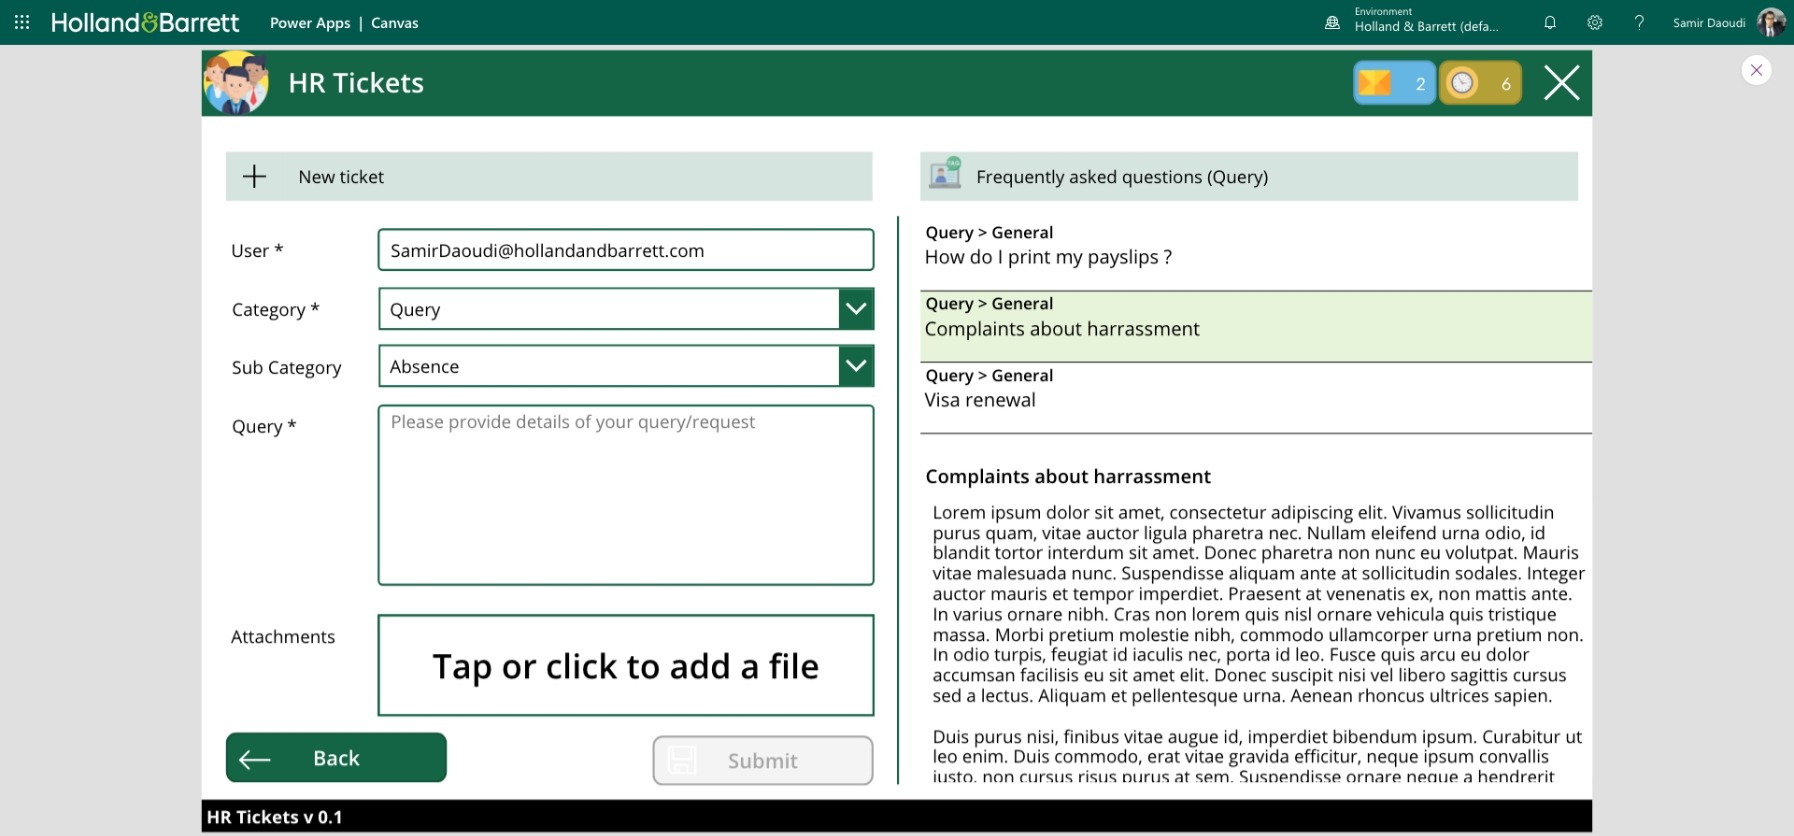
Task: Expand the Sub Category dropdown arrow
Action: click(856, 366)
